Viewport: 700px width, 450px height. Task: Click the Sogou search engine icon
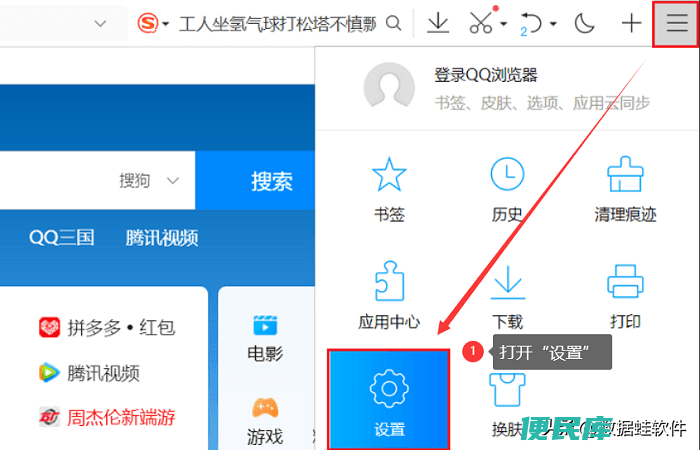coord(148,23)
